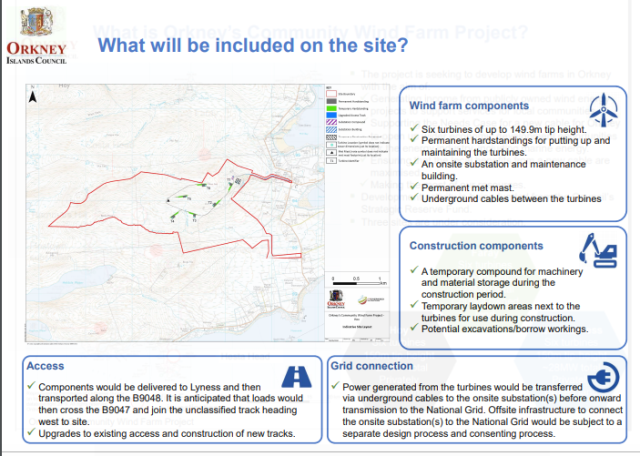640x456 pixels.
Task: Click 'Underground cables between the turbines' text
Action: 512,199
